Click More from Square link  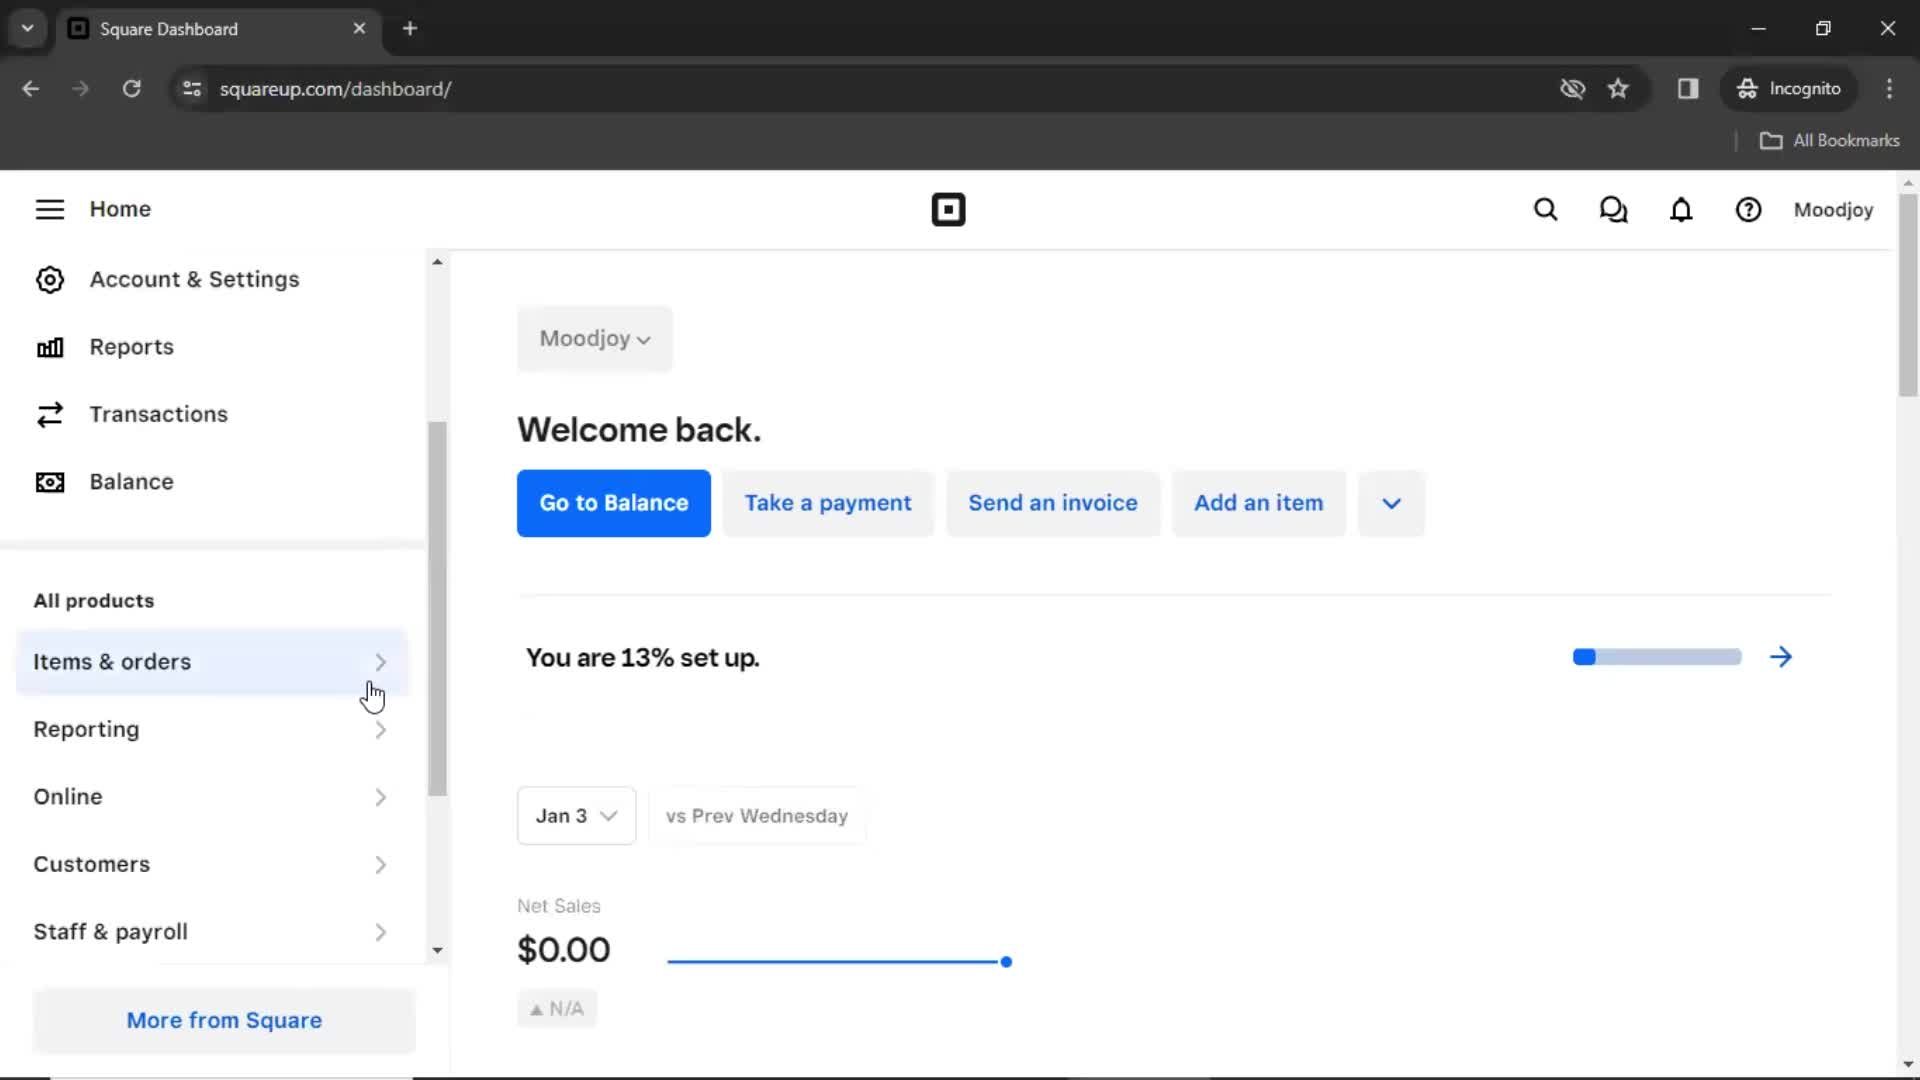coord(224,1019)
